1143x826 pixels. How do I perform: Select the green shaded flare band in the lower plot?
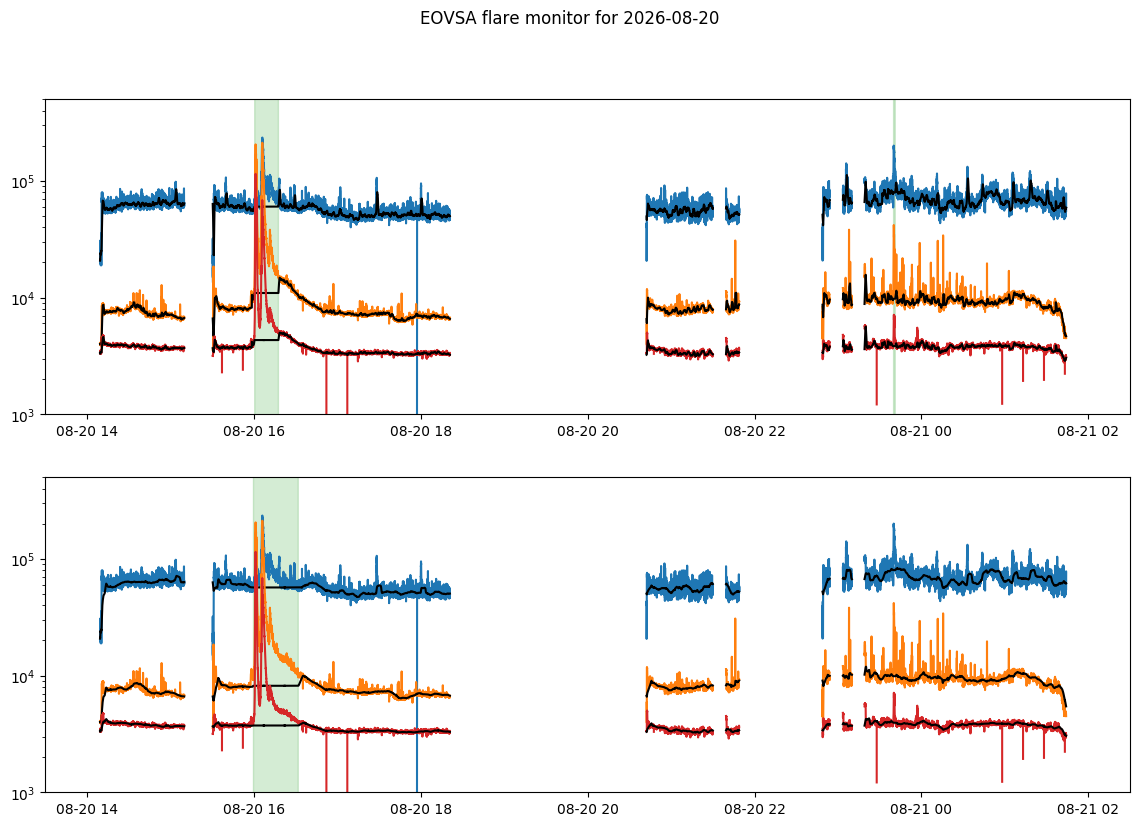pyautogui.click(x=276, y=635)
